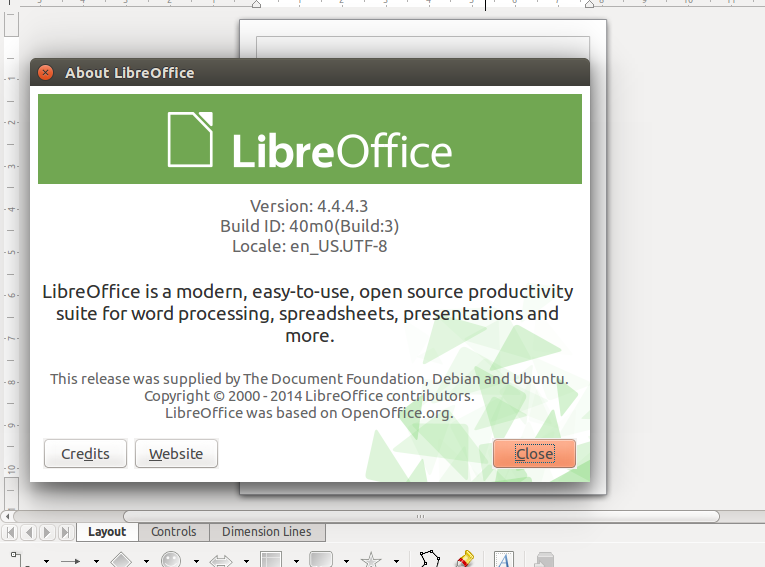Jump to last tab arrow

coord(65,532)
